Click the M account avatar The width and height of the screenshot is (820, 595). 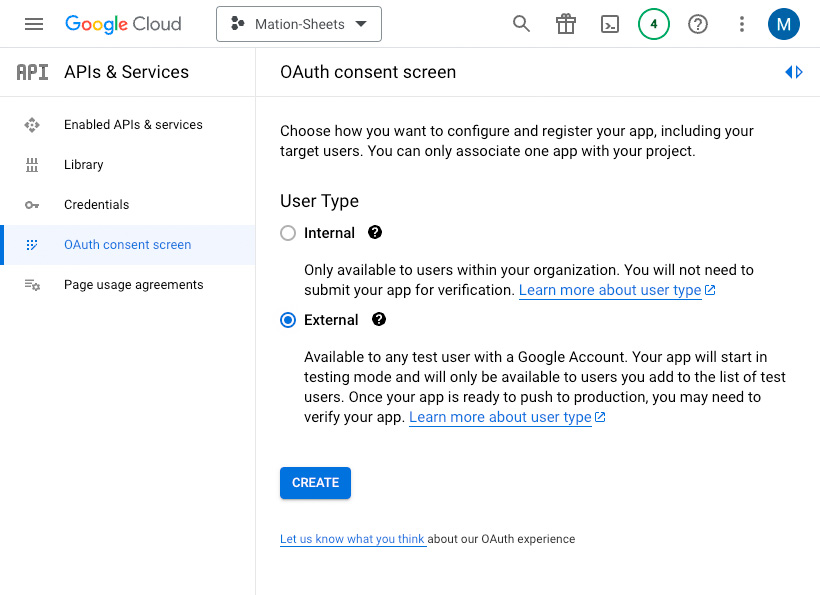click(x=783, y=24)
